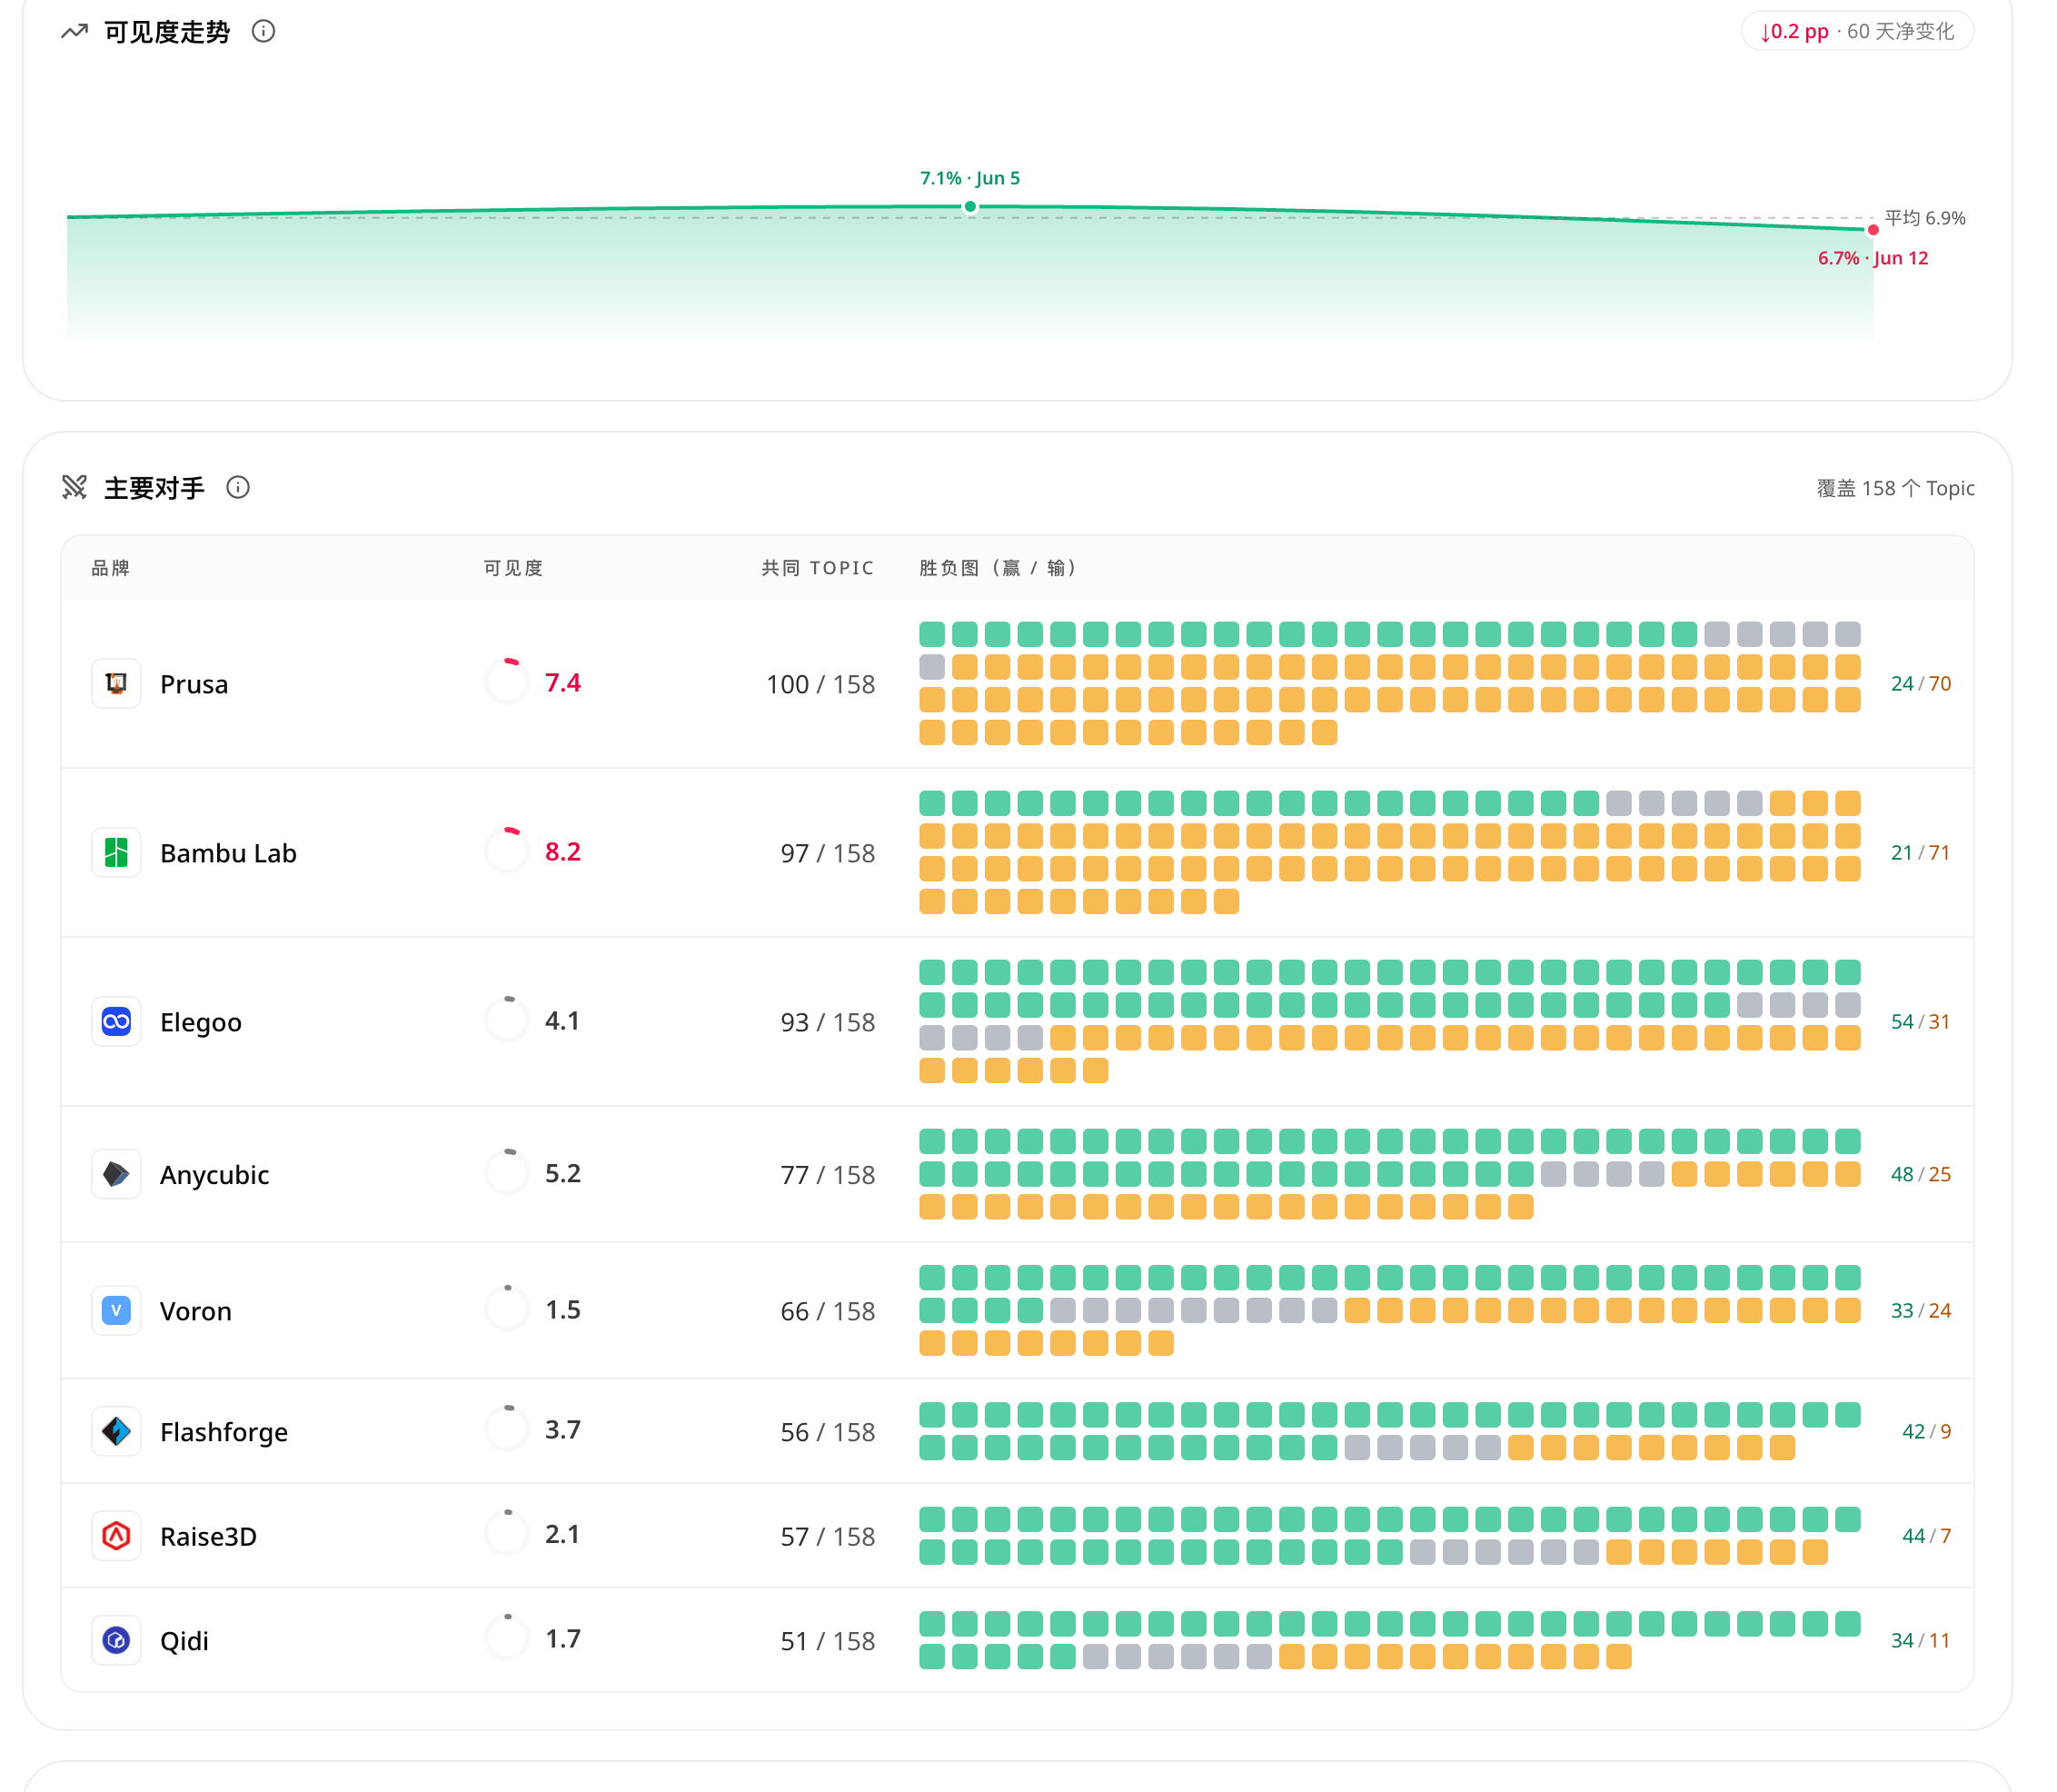The image size is (2057, 1792).
Task: Open the Raise3D brand name
Action: pyautogui.click(x=208, y=1536)
